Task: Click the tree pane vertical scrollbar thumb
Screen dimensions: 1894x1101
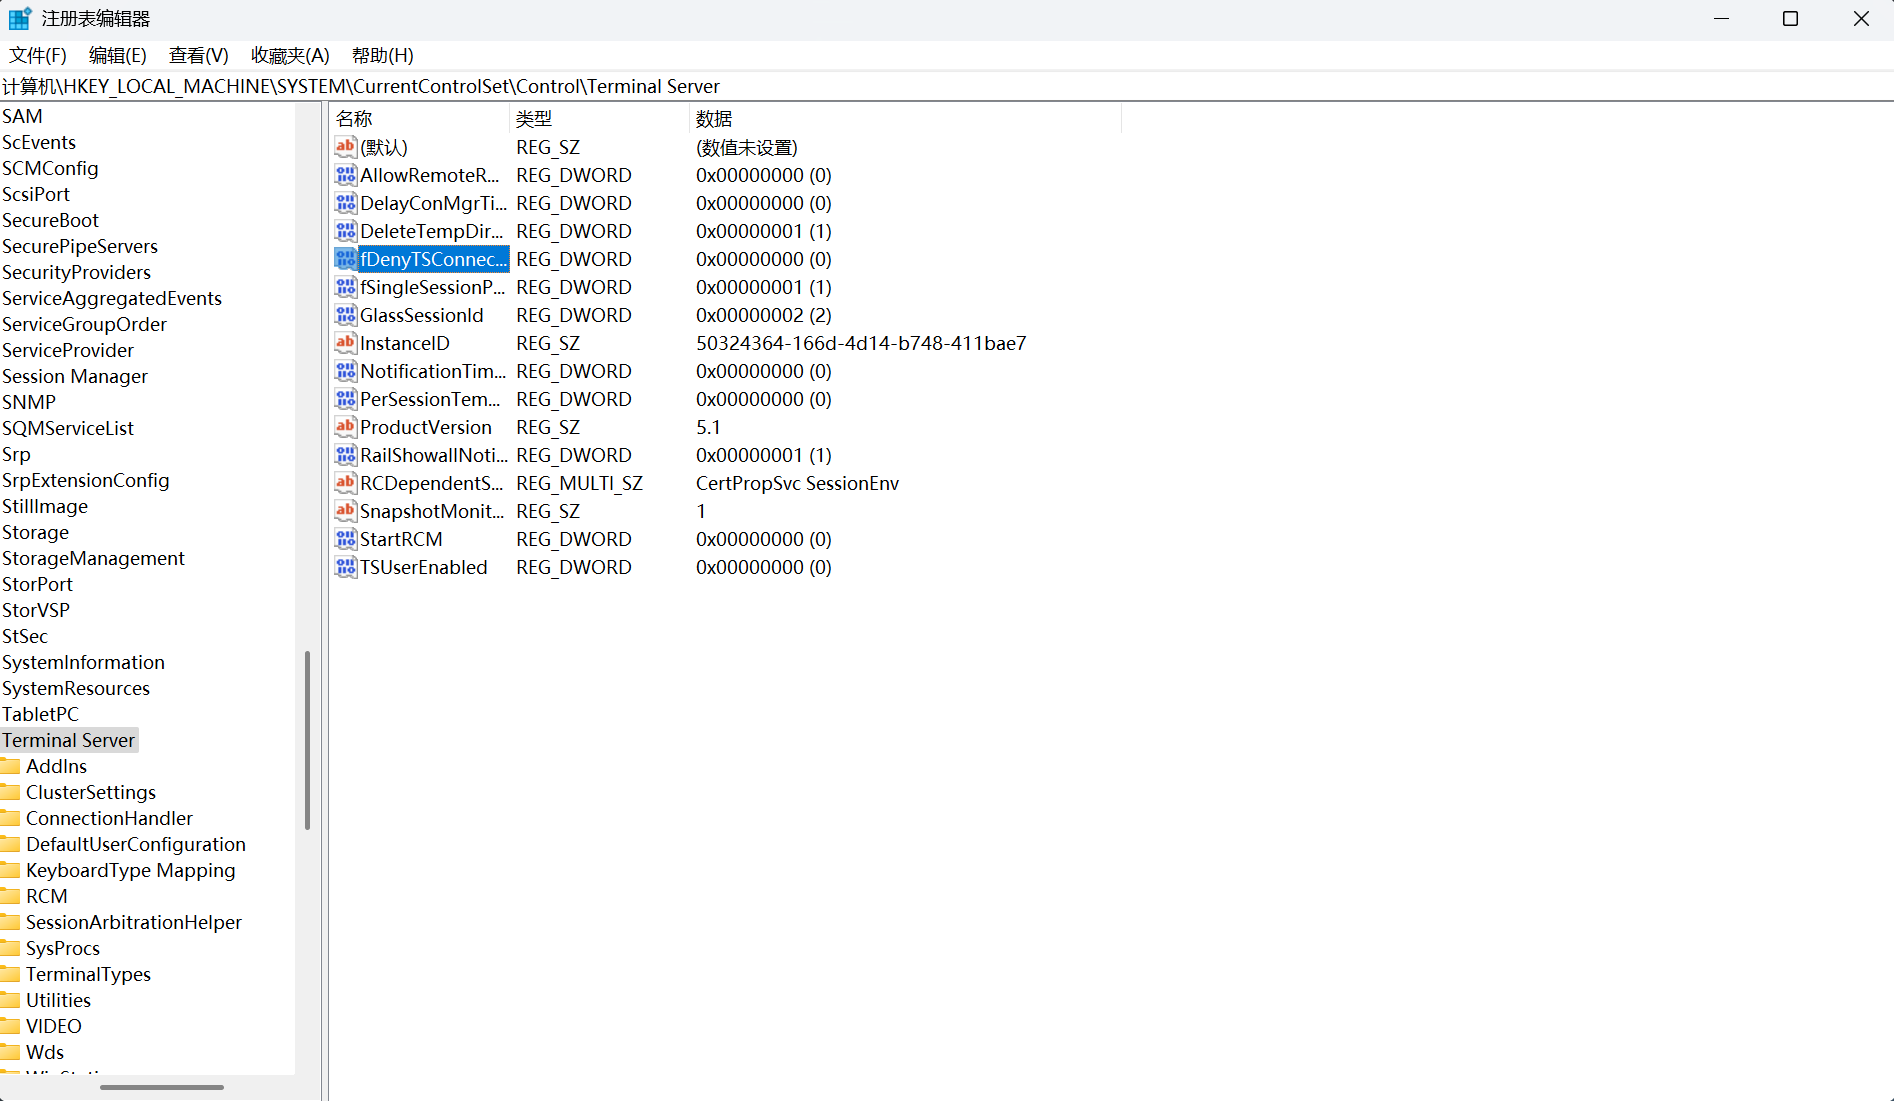Action: 307,740
